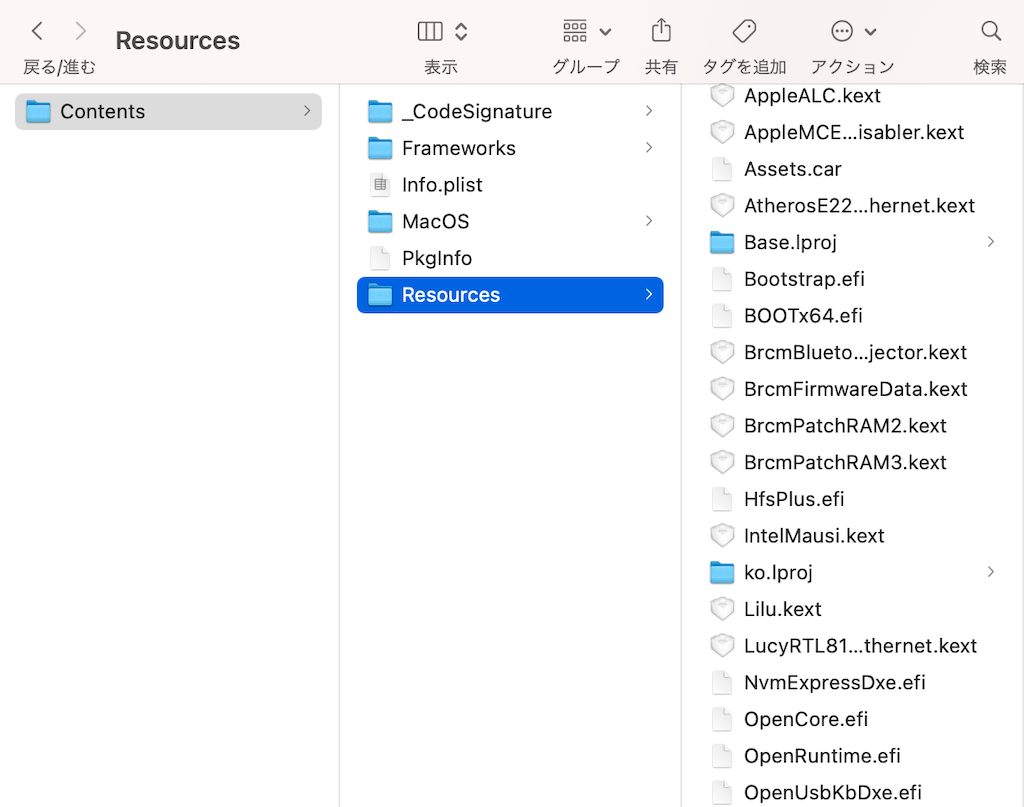This screenshot has width=1024, height=807.
Task: Click the Action ellipsis icon
Action: pyautogui.click(x=842, y=31)
